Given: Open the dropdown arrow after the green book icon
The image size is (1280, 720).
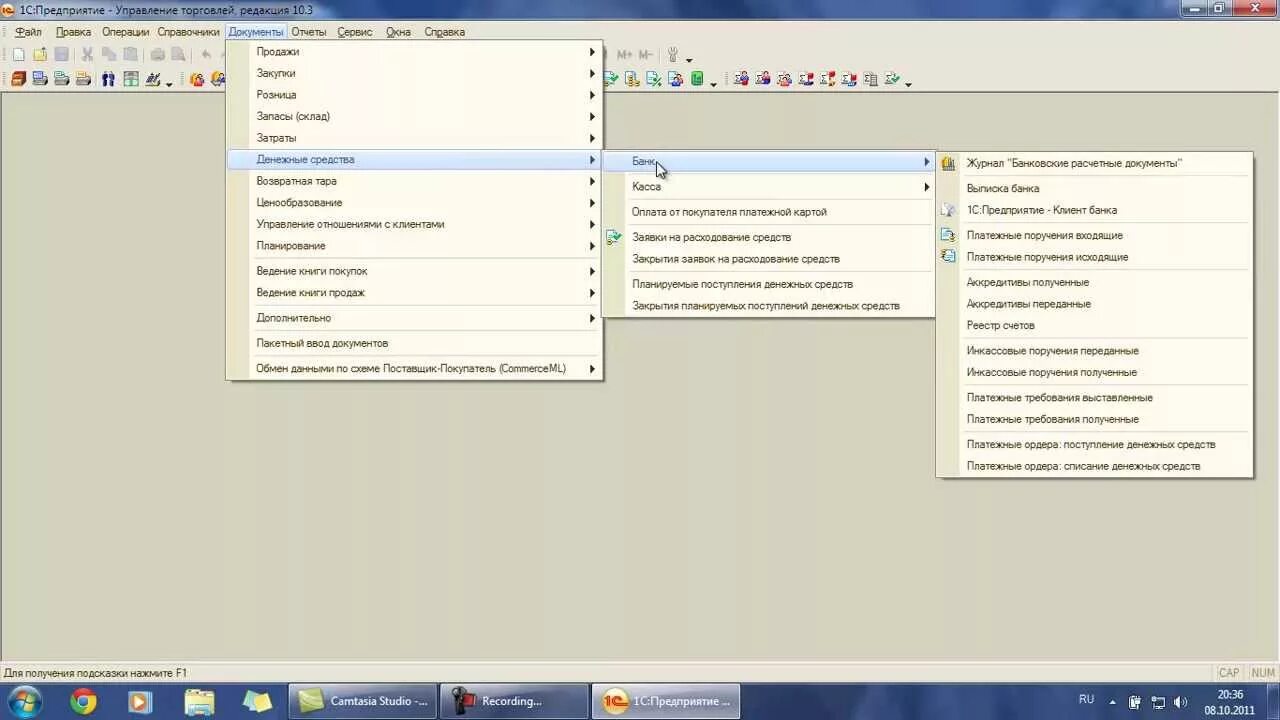Looking at the screenshot, I should pos(713,83).
